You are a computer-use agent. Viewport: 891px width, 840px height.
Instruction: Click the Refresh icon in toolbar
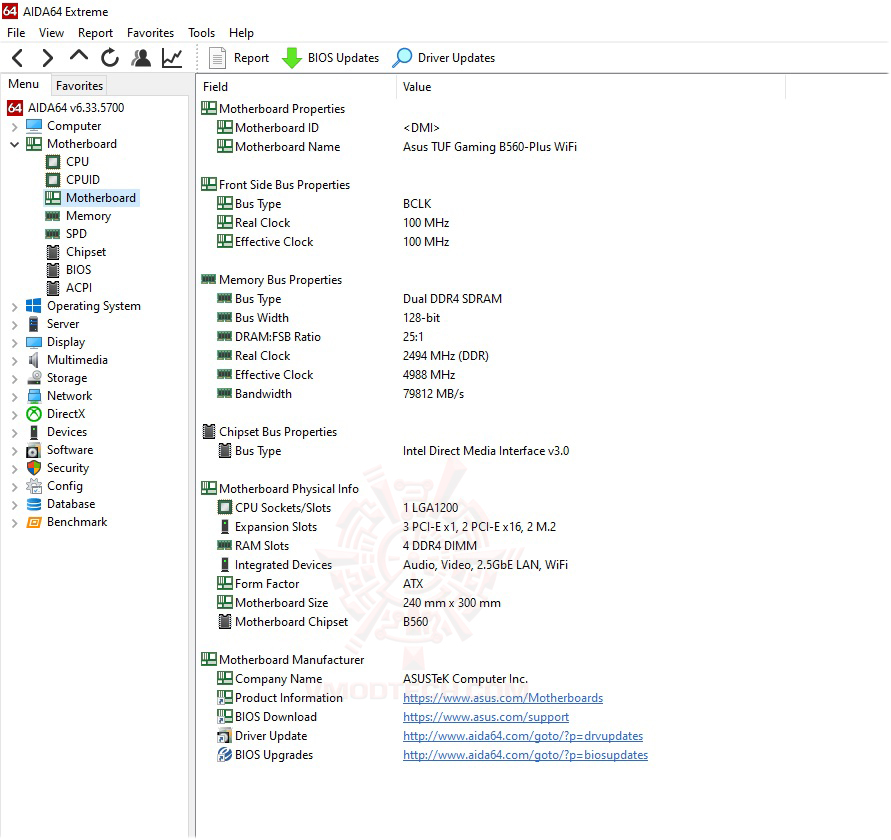tap(110, 58)
